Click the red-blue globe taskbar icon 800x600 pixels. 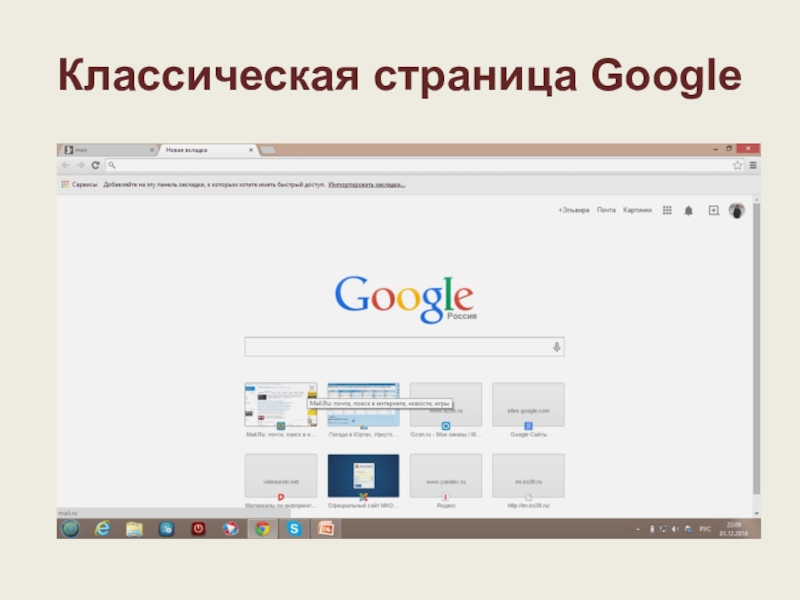tap(230, 529)
